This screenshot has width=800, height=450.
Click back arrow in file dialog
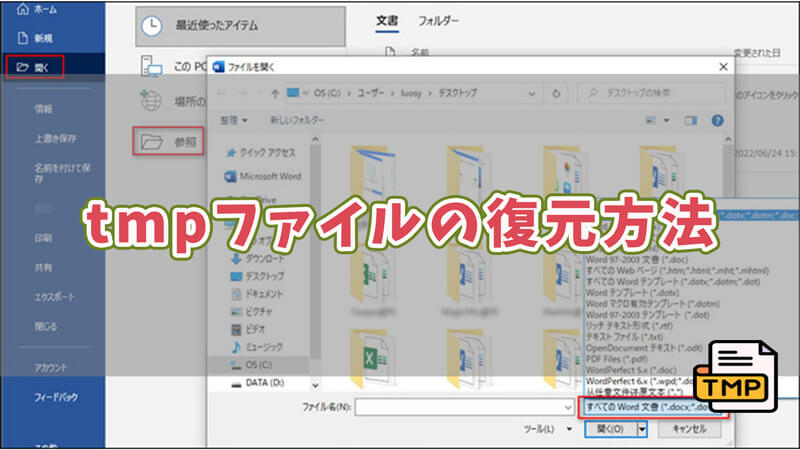click(220, 93)
